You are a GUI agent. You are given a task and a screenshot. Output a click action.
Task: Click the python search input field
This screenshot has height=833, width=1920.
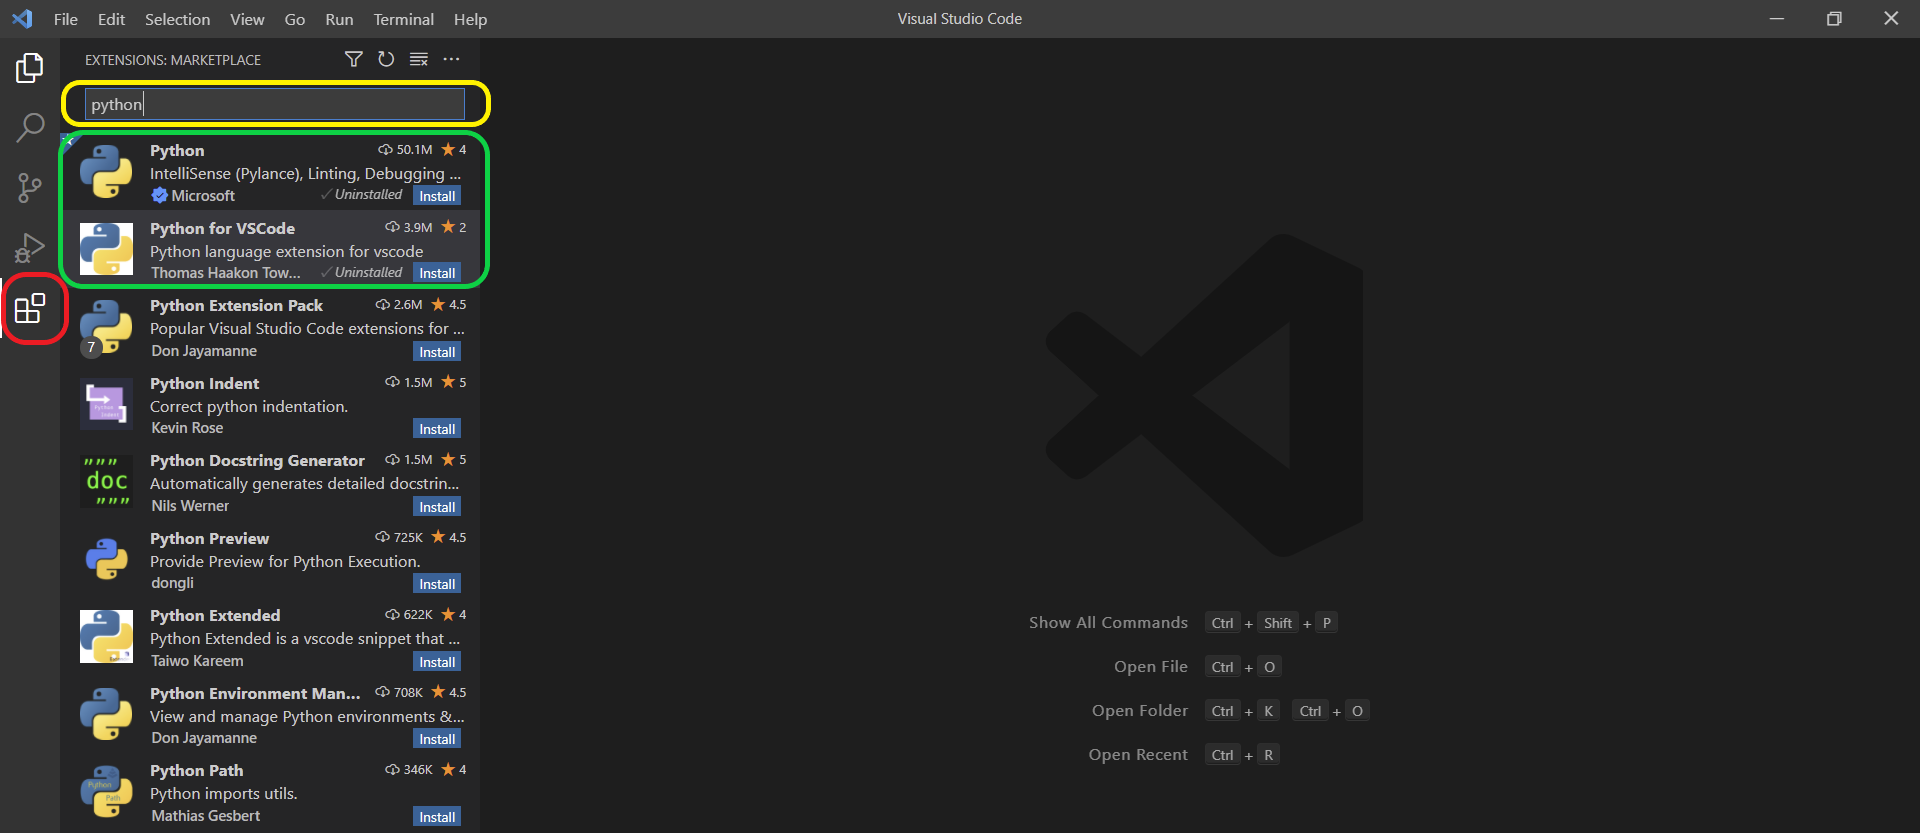[275, 104]
